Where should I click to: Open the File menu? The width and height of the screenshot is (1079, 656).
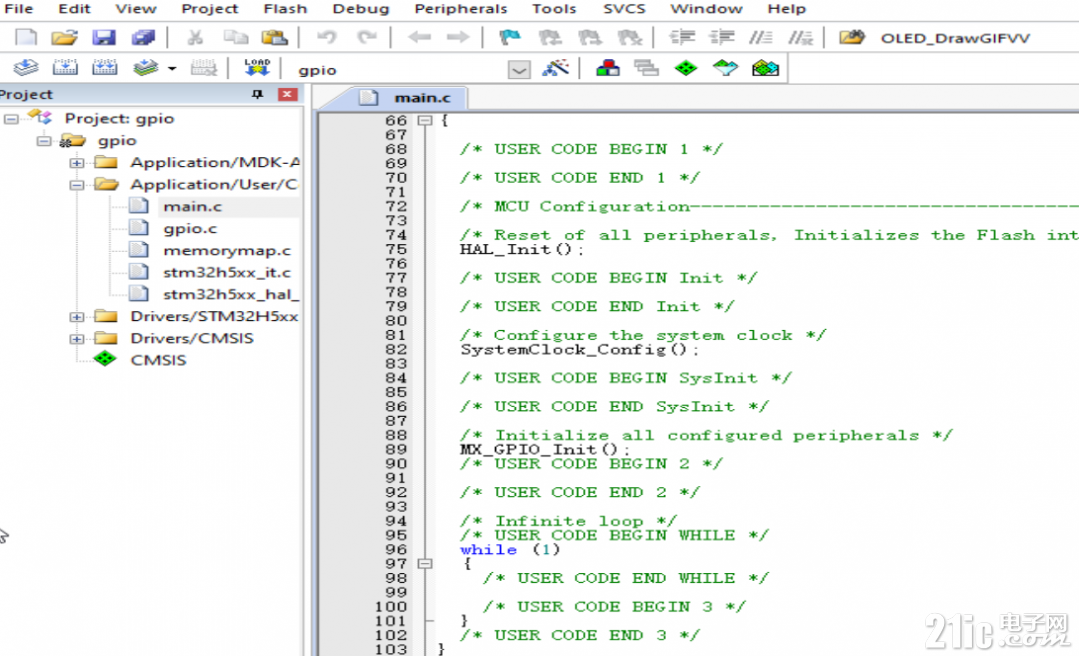pos(19,9)
